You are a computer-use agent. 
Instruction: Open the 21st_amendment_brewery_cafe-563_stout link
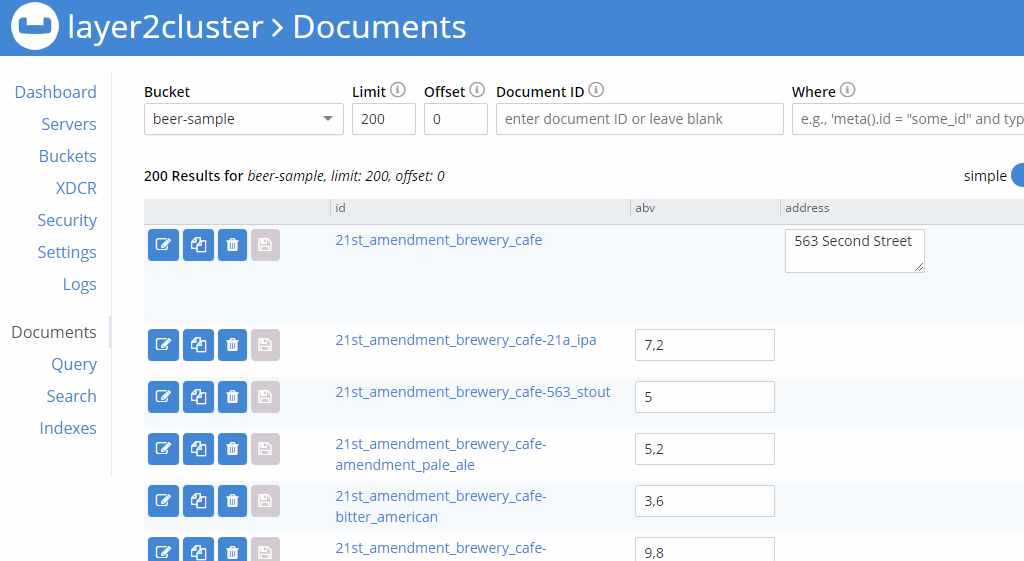point(472,392)
